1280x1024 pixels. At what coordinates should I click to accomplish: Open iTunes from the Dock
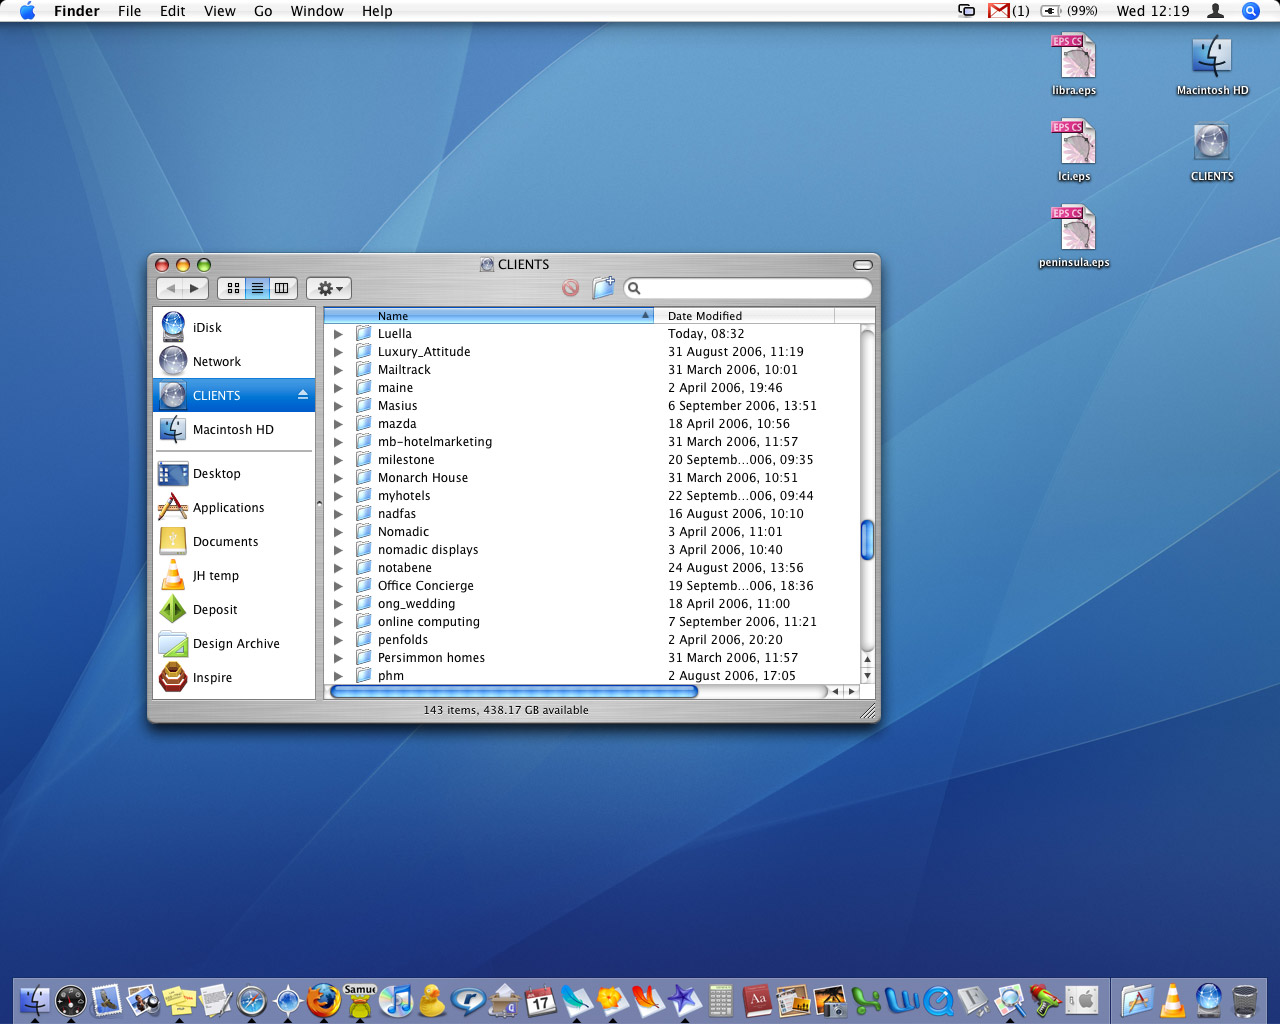396,999
